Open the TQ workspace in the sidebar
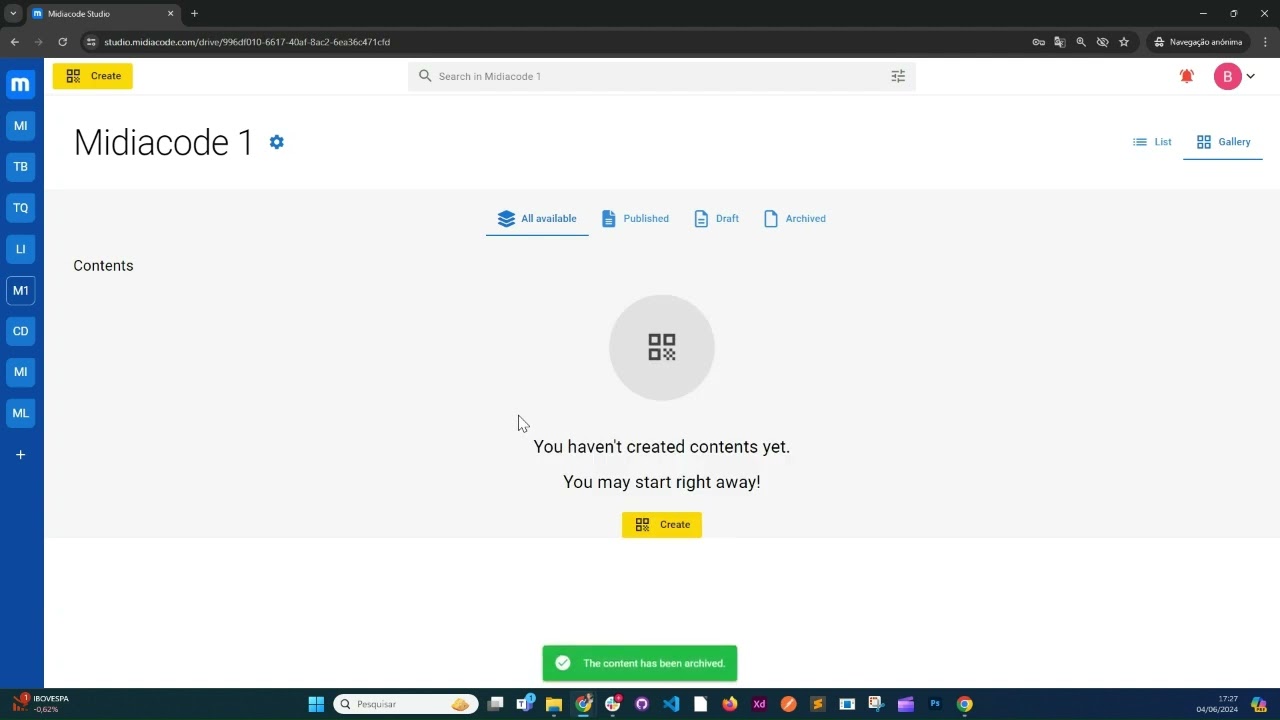Viewport: 1280px width, 720px height. pos(20,208)
